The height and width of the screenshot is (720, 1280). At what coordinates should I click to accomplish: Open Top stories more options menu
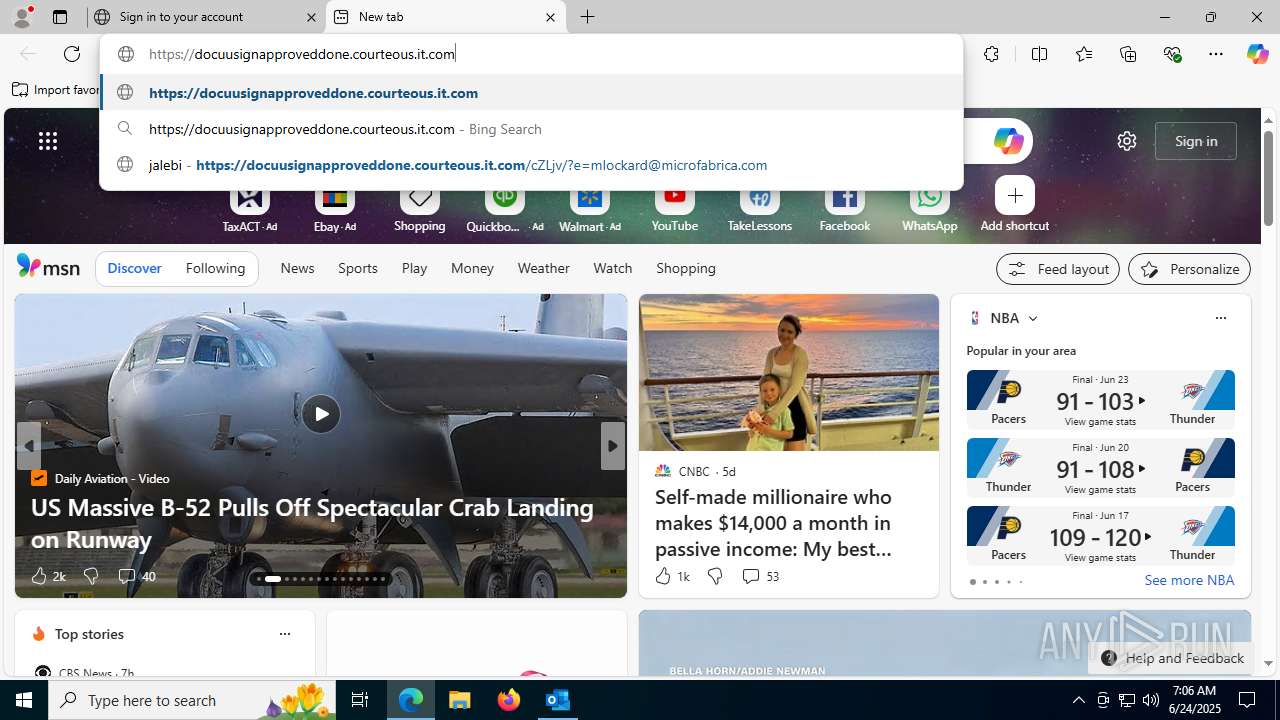[x=284, y=634]
